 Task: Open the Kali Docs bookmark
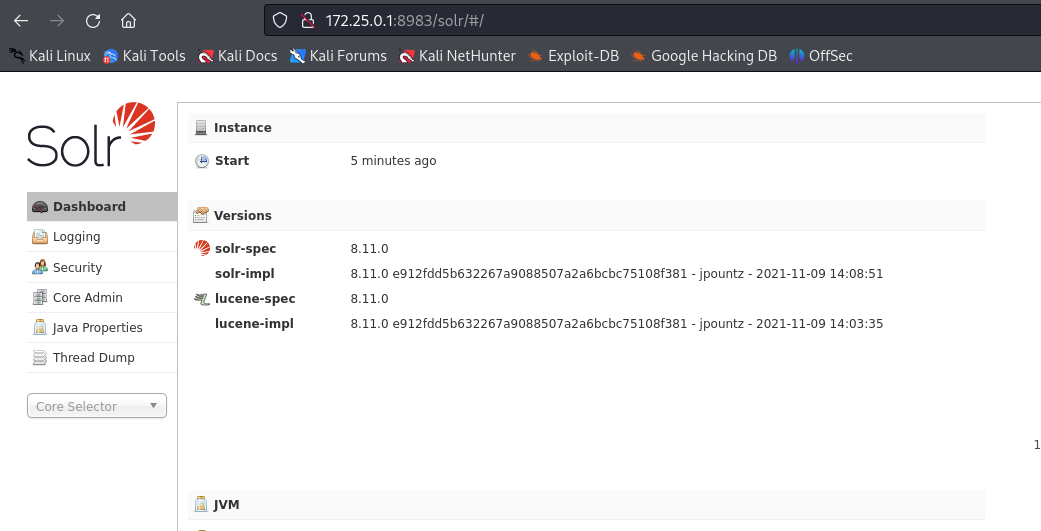point(238,56)
